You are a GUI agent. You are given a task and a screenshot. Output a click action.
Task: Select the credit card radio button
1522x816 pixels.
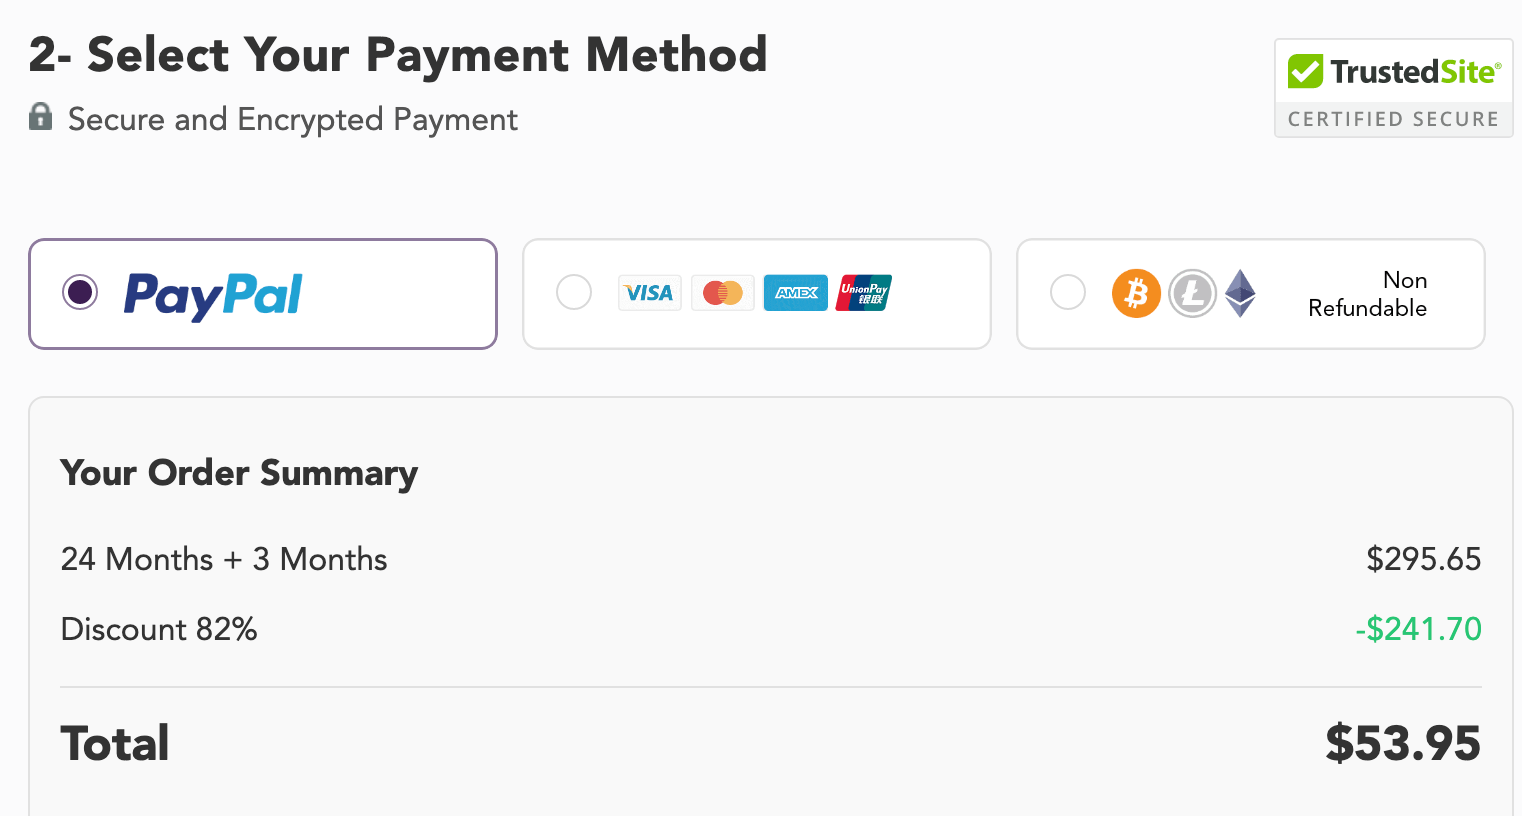tap(574, 293)
